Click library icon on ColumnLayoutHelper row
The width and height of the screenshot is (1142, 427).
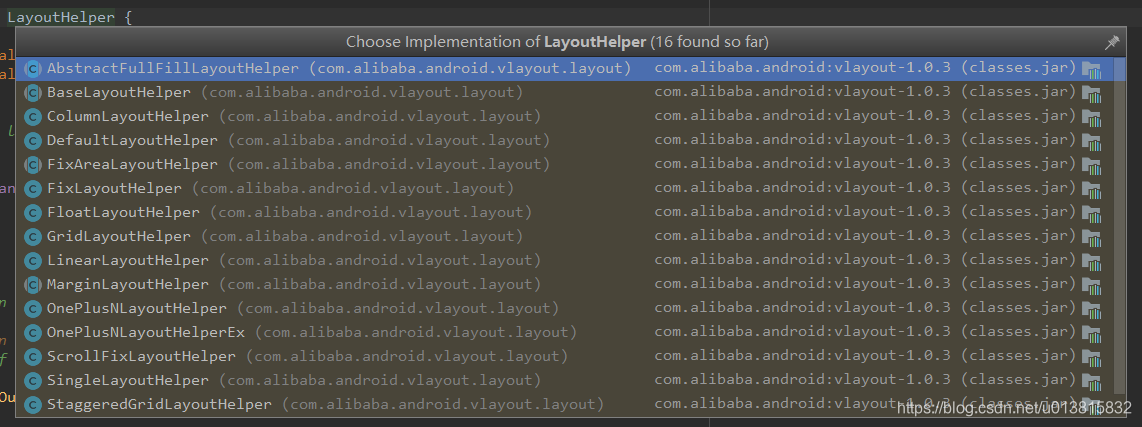(1091, 118)
